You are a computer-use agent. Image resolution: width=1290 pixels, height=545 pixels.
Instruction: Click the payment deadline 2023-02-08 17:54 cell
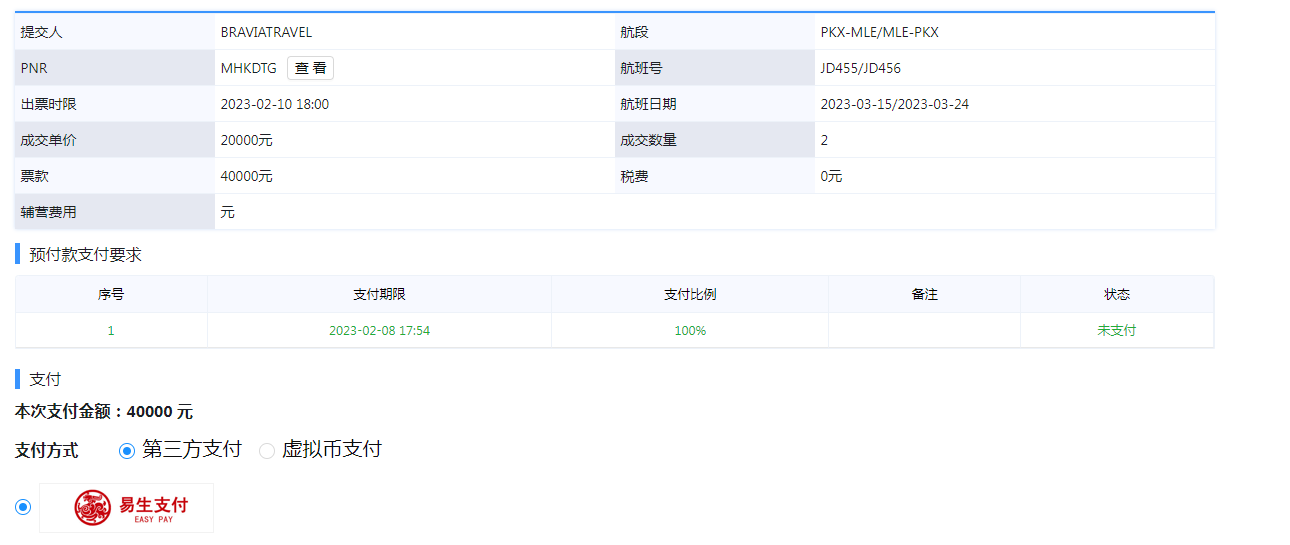379,330
